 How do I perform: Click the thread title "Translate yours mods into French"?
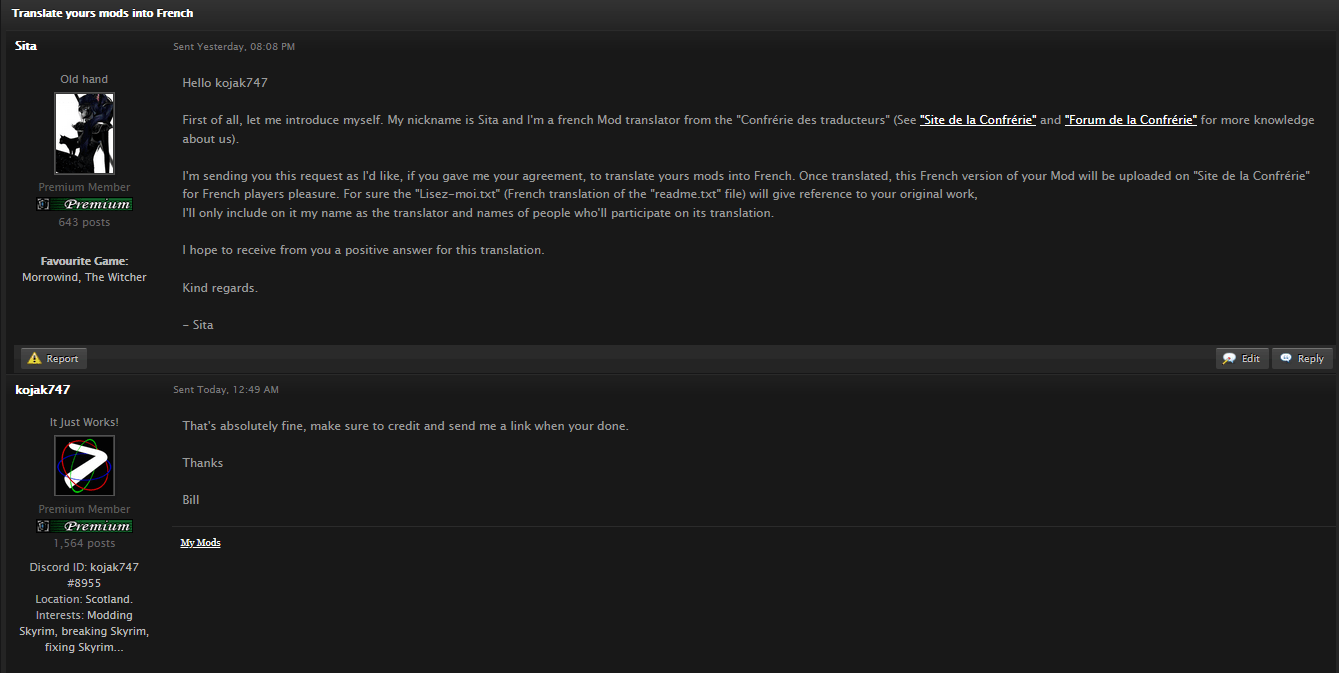point(103,14)
